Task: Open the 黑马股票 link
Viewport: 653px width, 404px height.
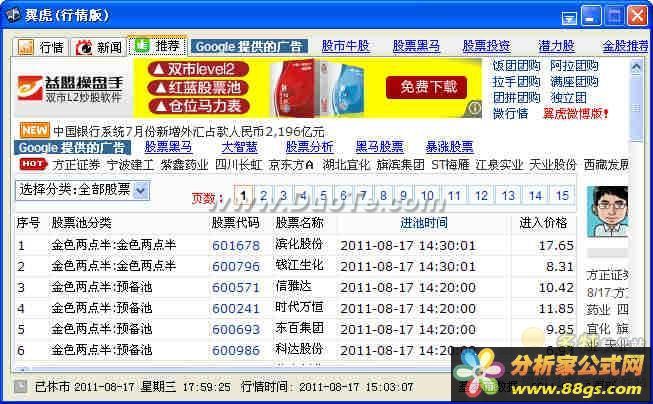Action: (379, 147)
